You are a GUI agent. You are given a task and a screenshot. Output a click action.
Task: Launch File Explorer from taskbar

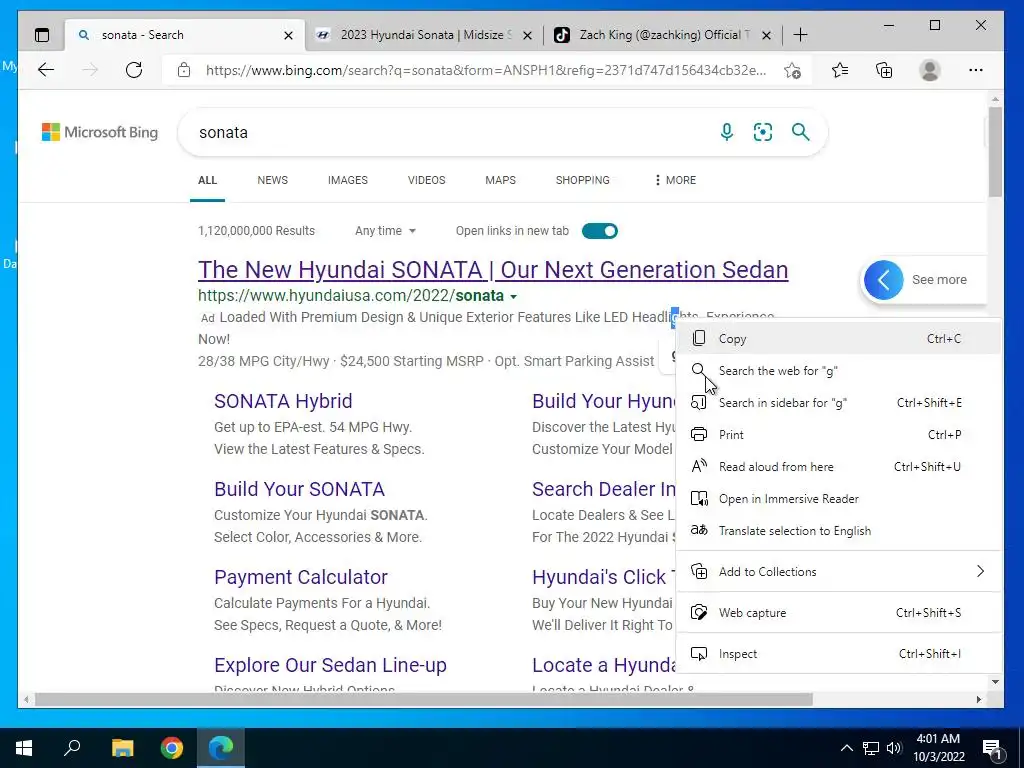pyautogui.click(x=122, y=748)
